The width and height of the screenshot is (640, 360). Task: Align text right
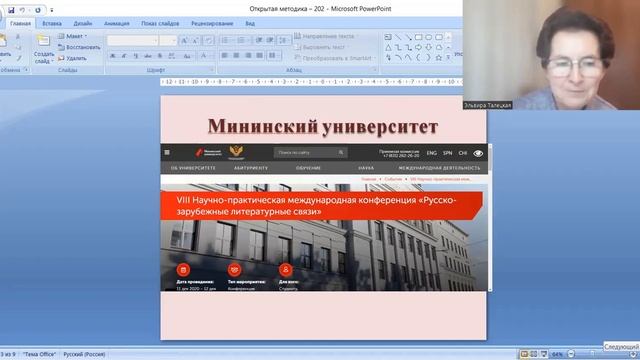click(x=248, y=56)
